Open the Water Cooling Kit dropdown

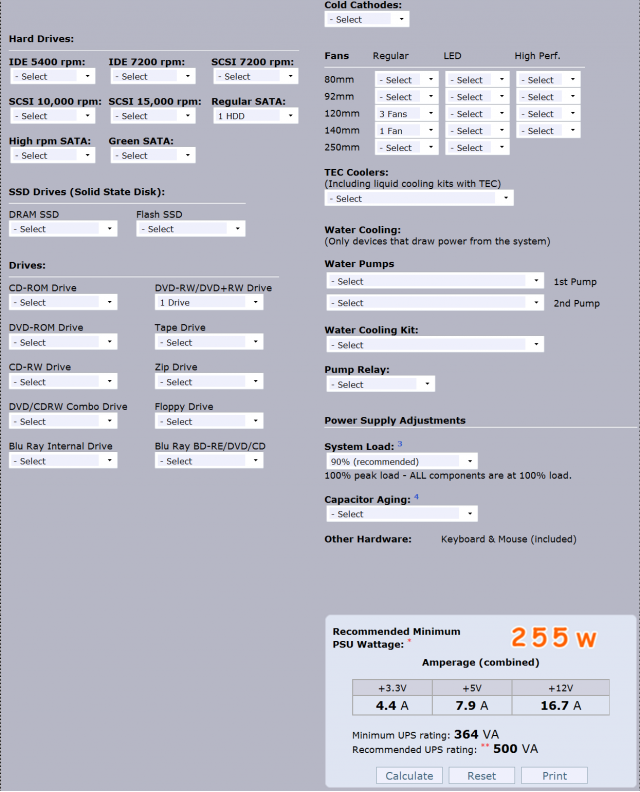pyautogui.click(x=435, y=345)
